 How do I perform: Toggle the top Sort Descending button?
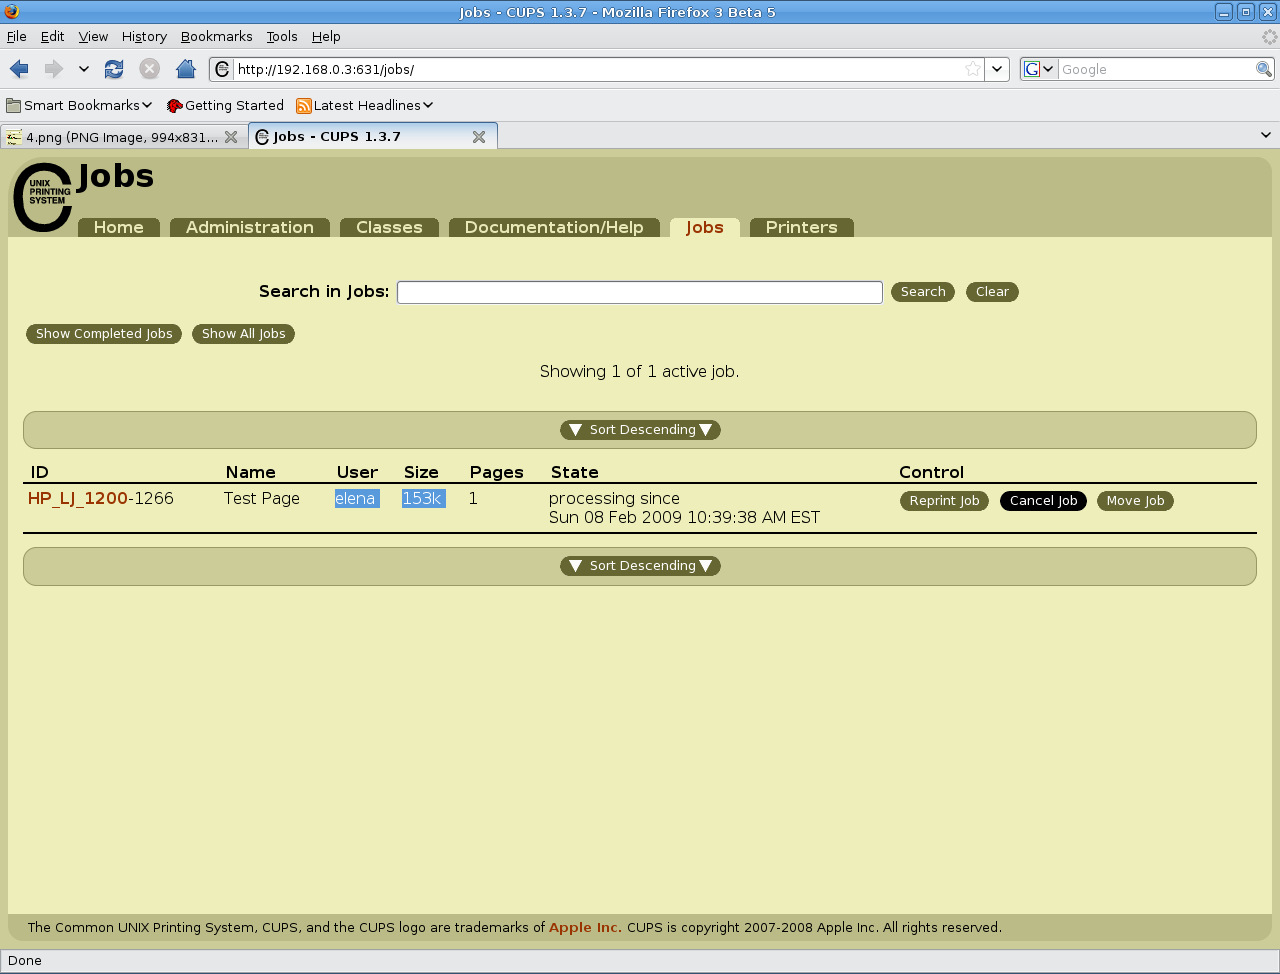640,430
